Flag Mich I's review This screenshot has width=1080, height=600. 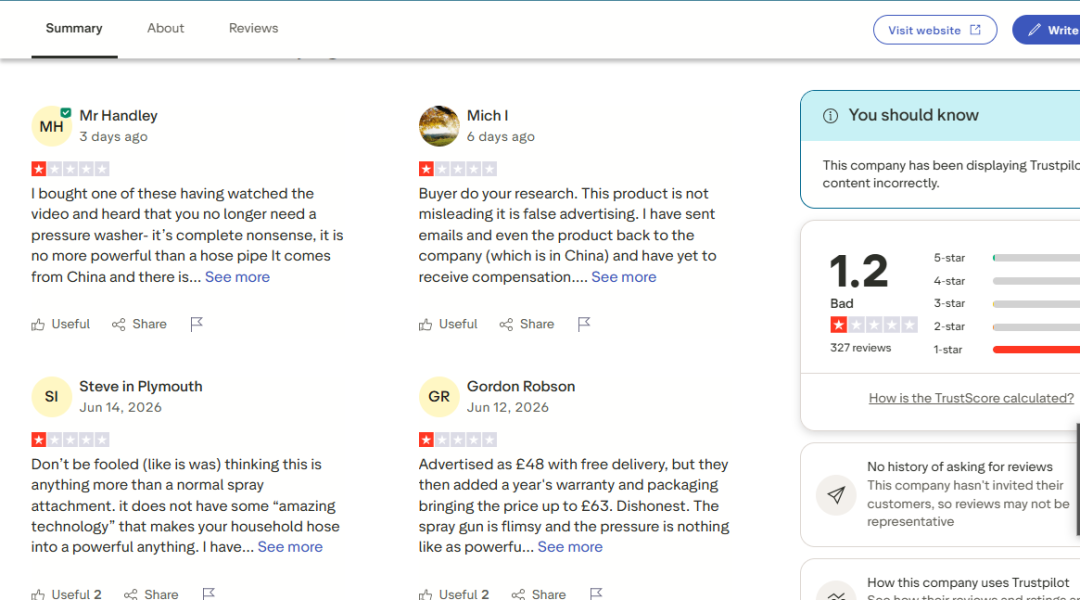[584, 324]
